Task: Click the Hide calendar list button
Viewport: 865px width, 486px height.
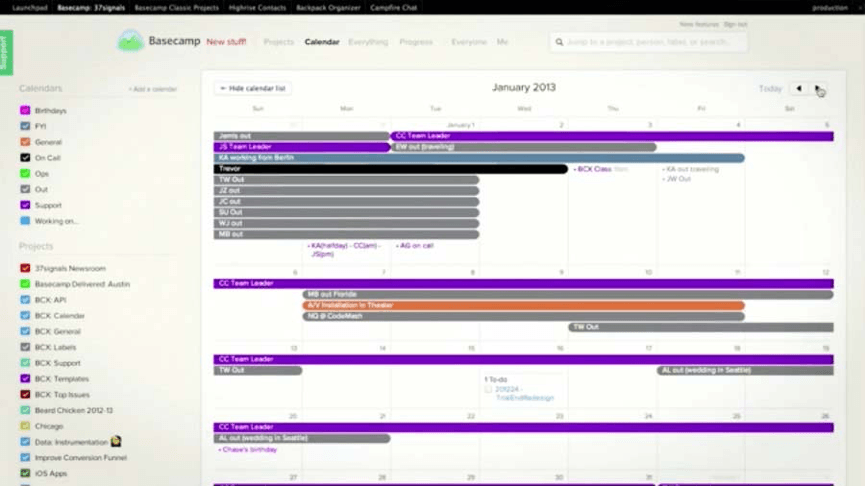Action: 253,88
